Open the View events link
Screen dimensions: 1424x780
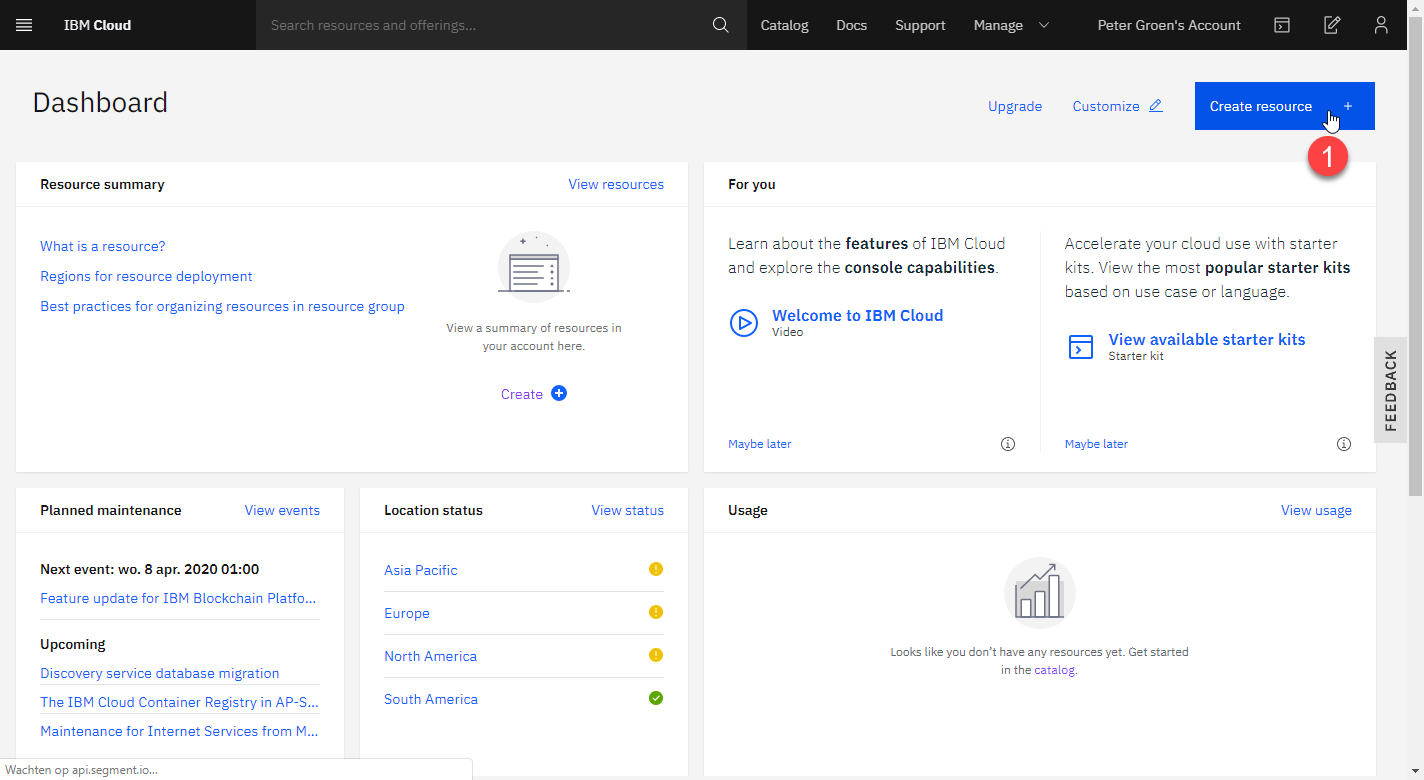(x=282, y=510)
